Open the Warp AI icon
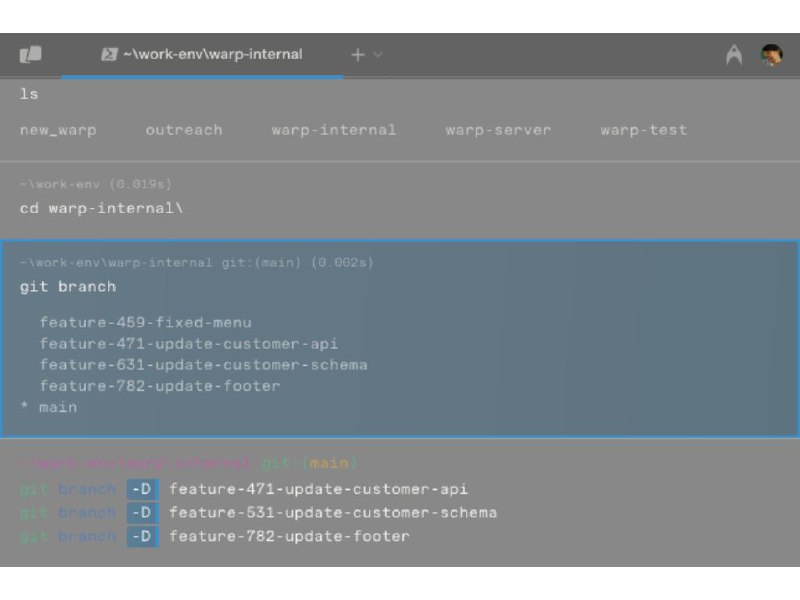Image resolution: width=800 pixels, height=600 pixels. [x=734, y=55]
